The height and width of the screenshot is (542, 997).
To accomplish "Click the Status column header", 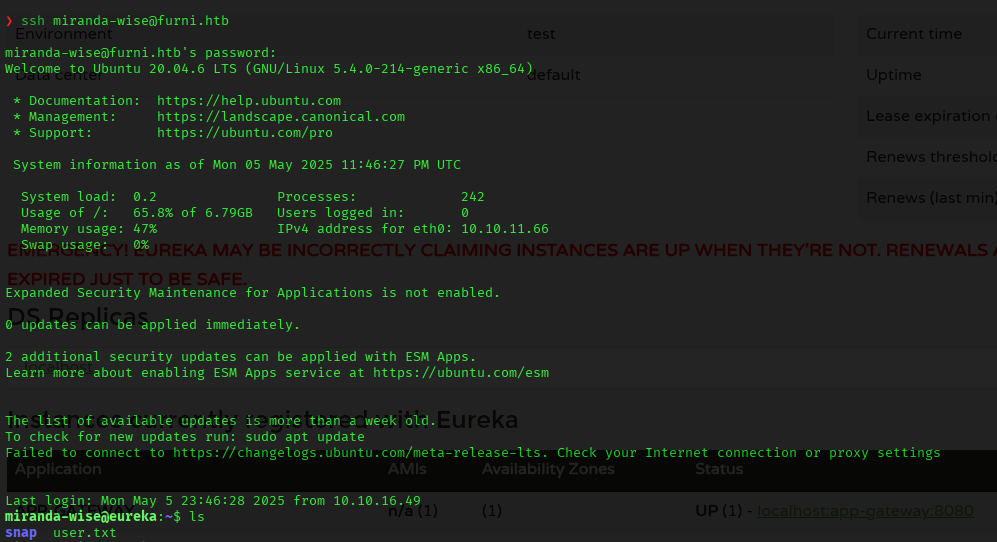I will 719,469.
